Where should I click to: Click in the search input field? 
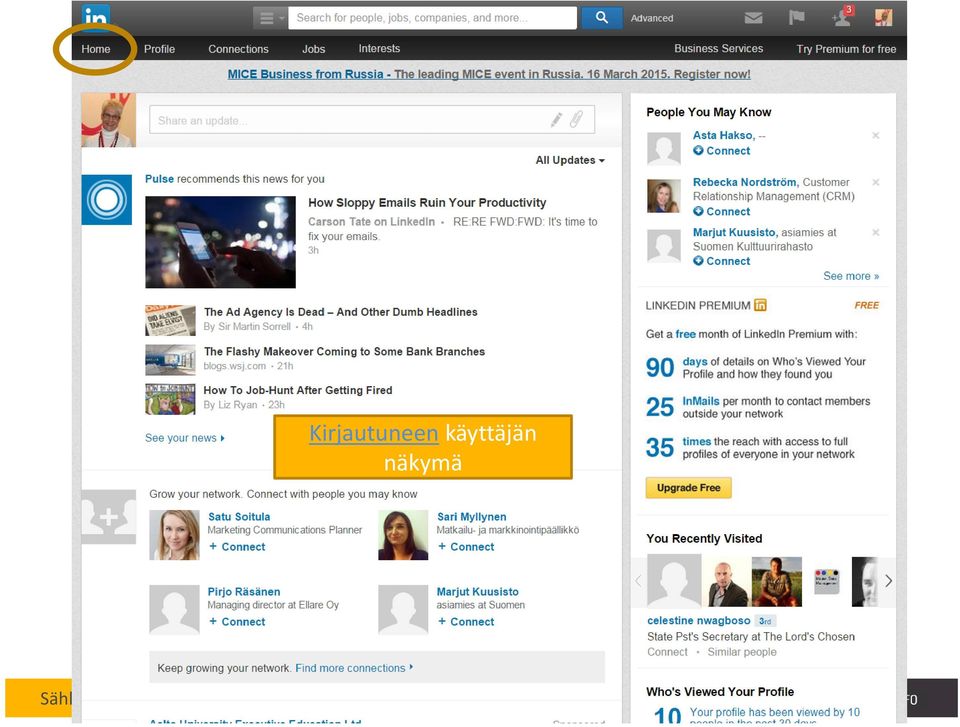pos(432,18)
